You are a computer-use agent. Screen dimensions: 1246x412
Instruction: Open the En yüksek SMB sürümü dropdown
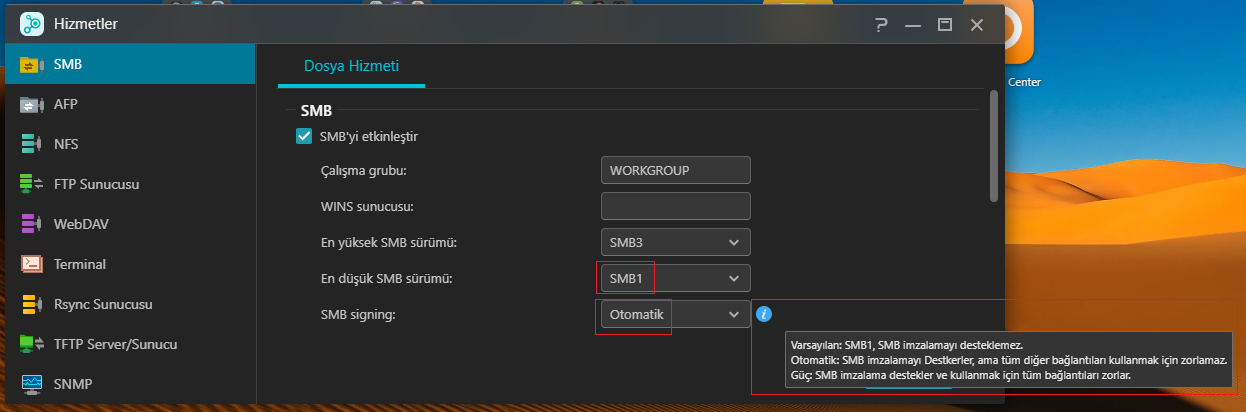(x=675, y=243)
